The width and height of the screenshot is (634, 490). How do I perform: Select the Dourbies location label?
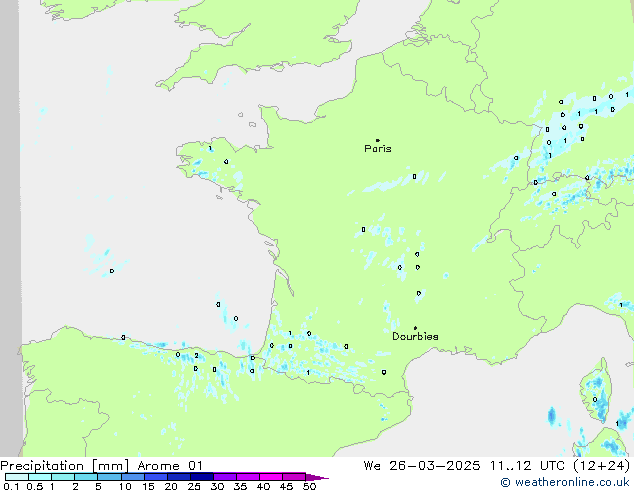point(415,336)
